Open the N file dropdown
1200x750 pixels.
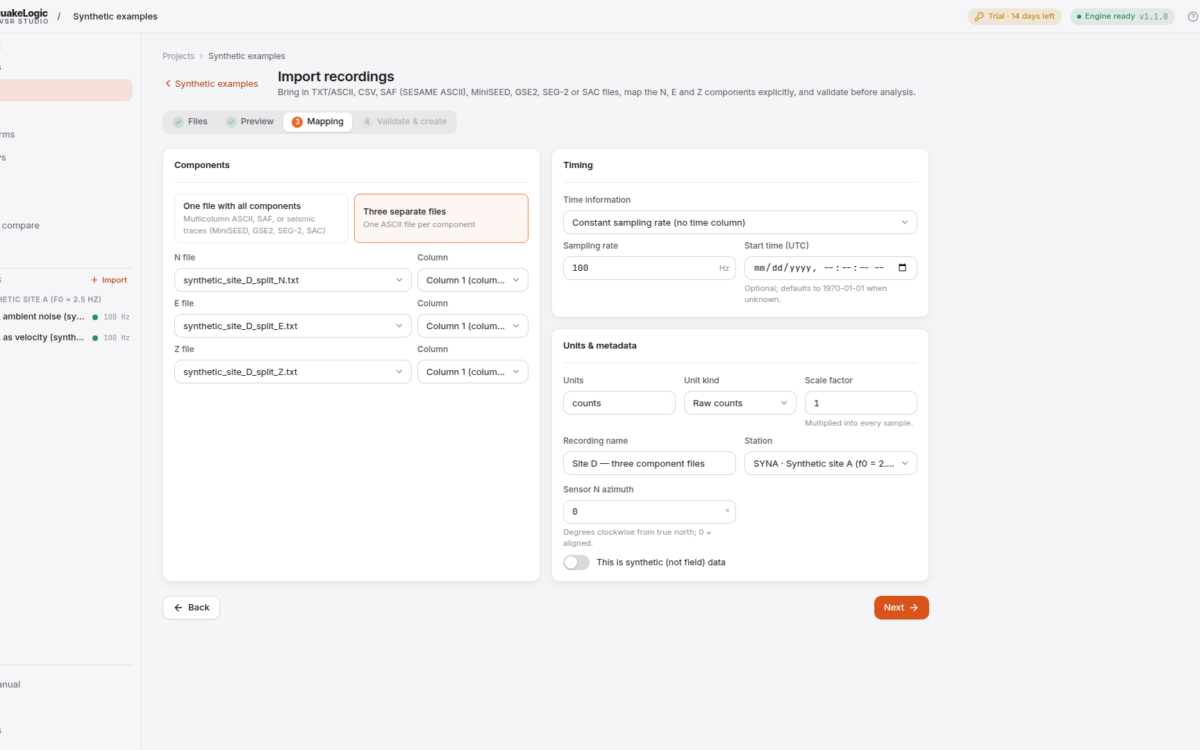tap(293, 280)
